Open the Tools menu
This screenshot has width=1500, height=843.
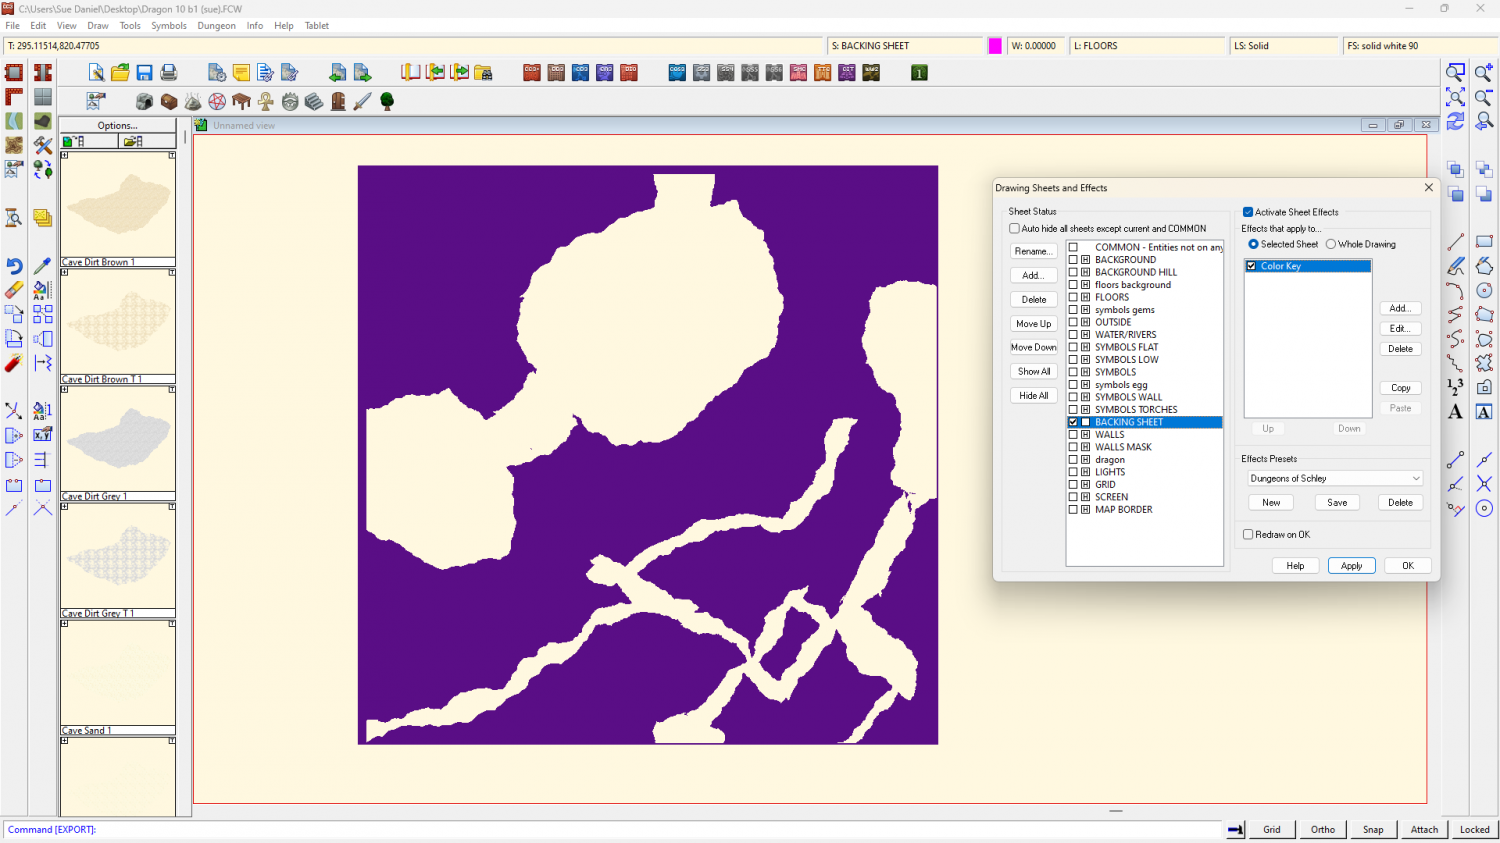coord(130,26)
